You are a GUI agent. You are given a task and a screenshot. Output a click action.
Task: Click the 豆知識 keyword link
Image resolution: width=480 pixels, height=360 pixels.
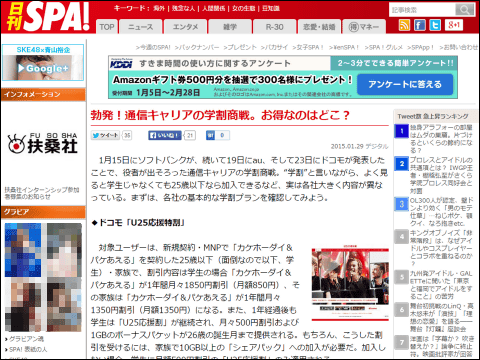(271, 8)
